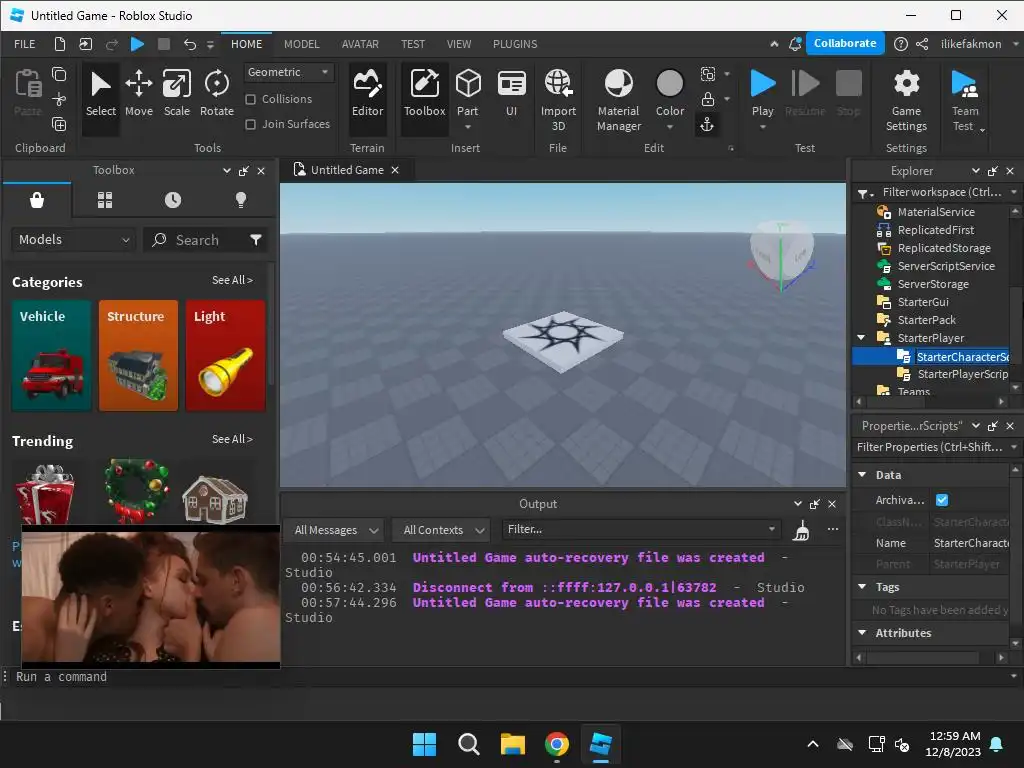Screen dimensions: 1024x768
Task: Collapse the Attributes properties section
Action: pos(862,633)
